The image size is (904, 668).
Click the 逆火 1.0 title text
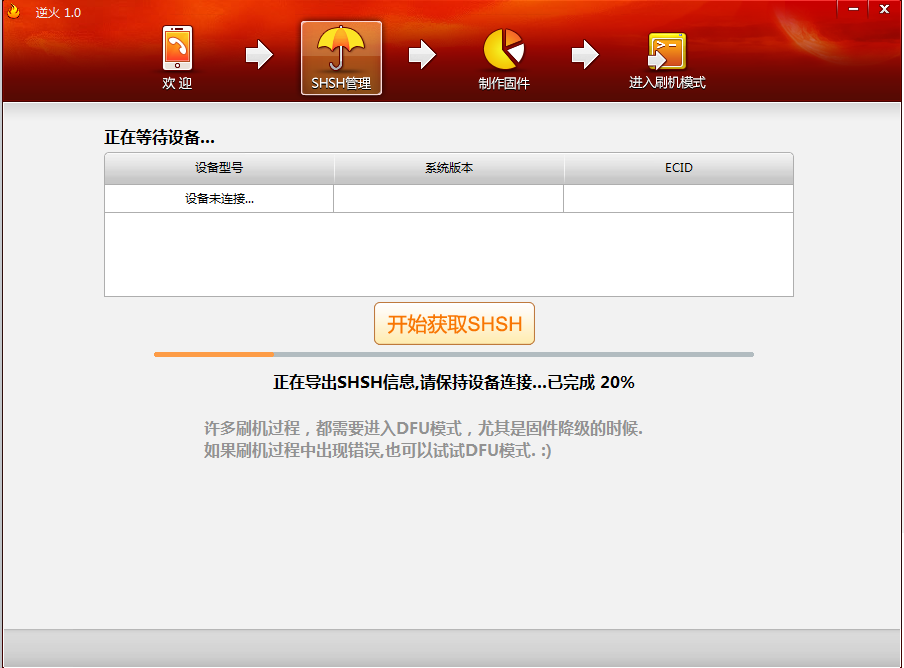tap(58, 12)
